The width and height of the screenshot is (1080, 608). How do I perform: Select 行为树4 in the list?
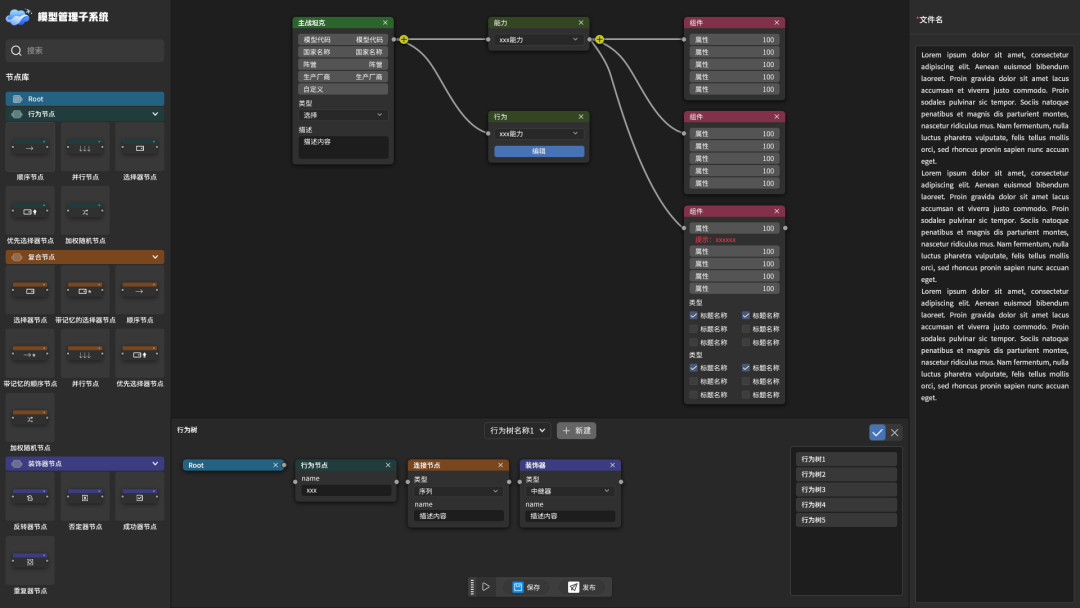click(847, 504)
